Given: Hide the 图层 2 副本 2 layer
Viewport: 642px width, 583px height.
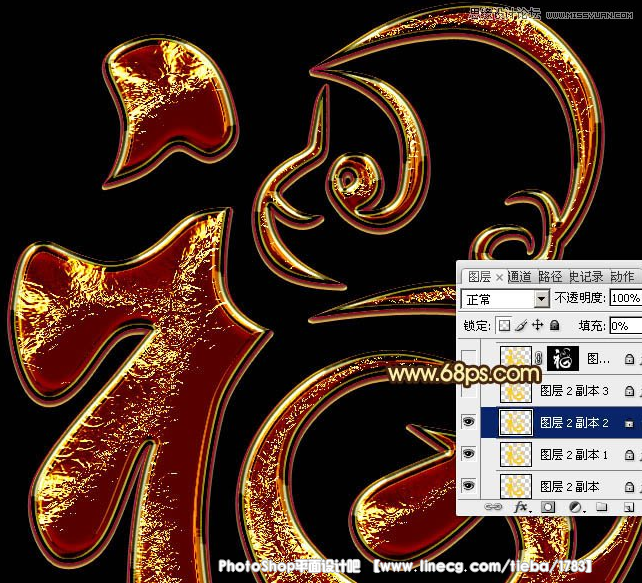Looking at the screenshot, I should (x=469, y=422).
